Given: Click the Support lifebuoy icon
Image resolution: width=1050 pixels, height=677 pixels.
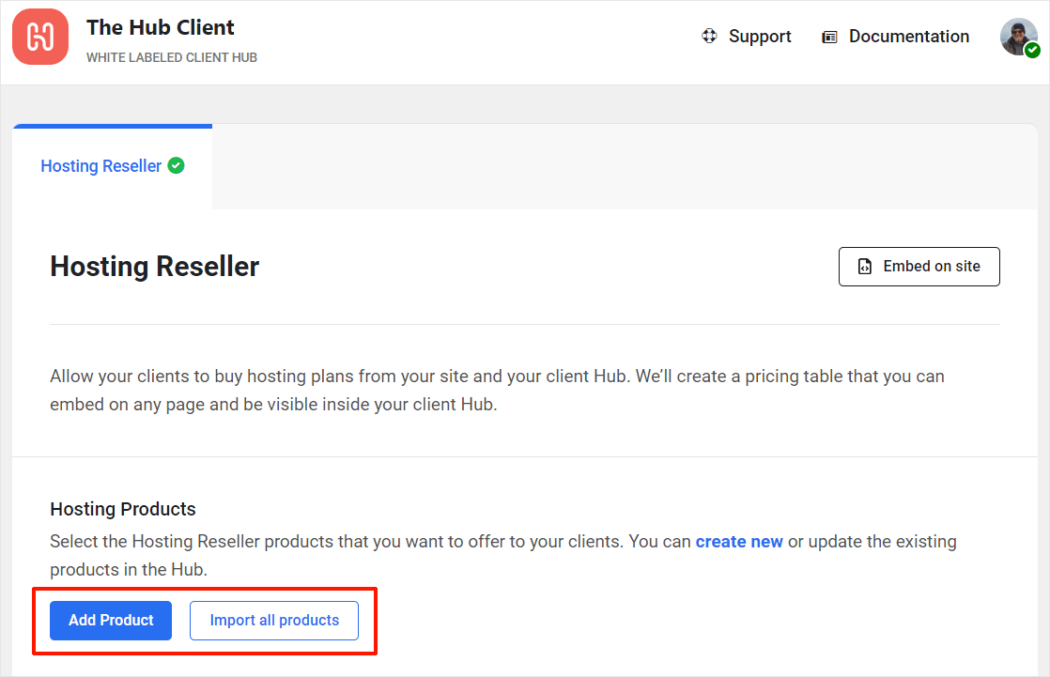Looking at the screenshot, I should (x=710, y=37).
